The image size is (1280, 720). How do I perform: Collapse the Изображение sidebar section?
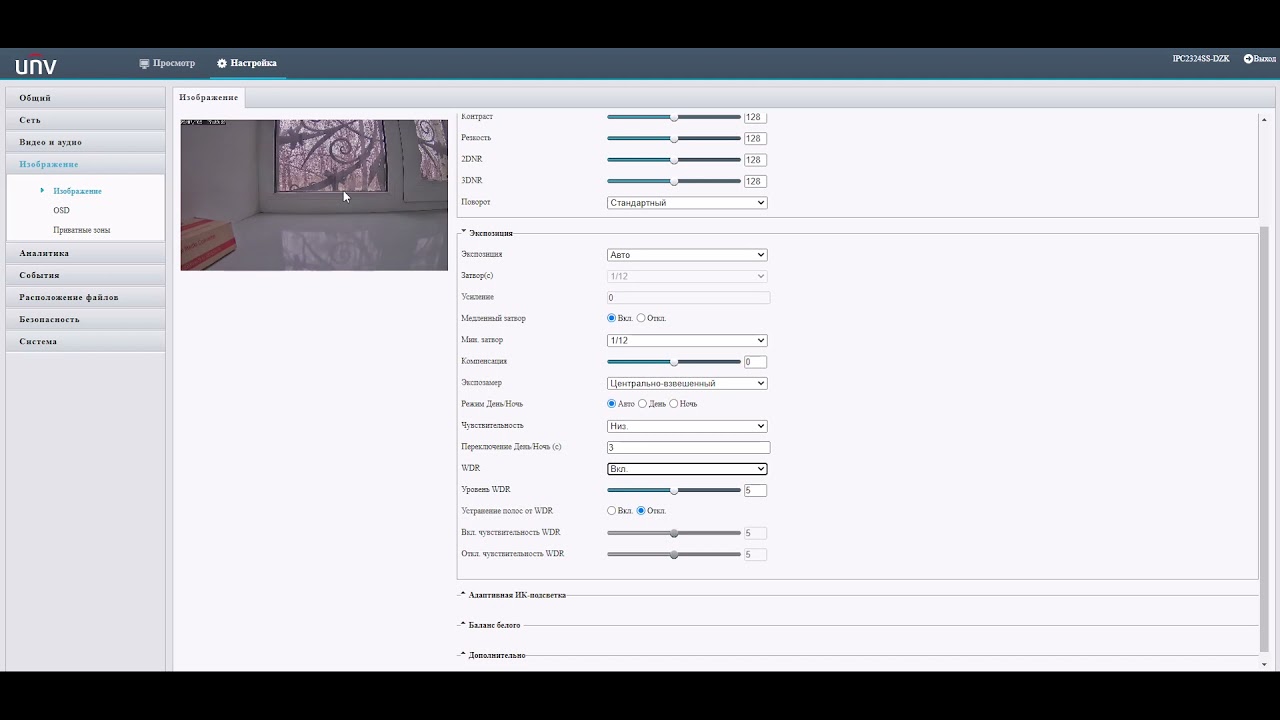click(x=85, y=164)
